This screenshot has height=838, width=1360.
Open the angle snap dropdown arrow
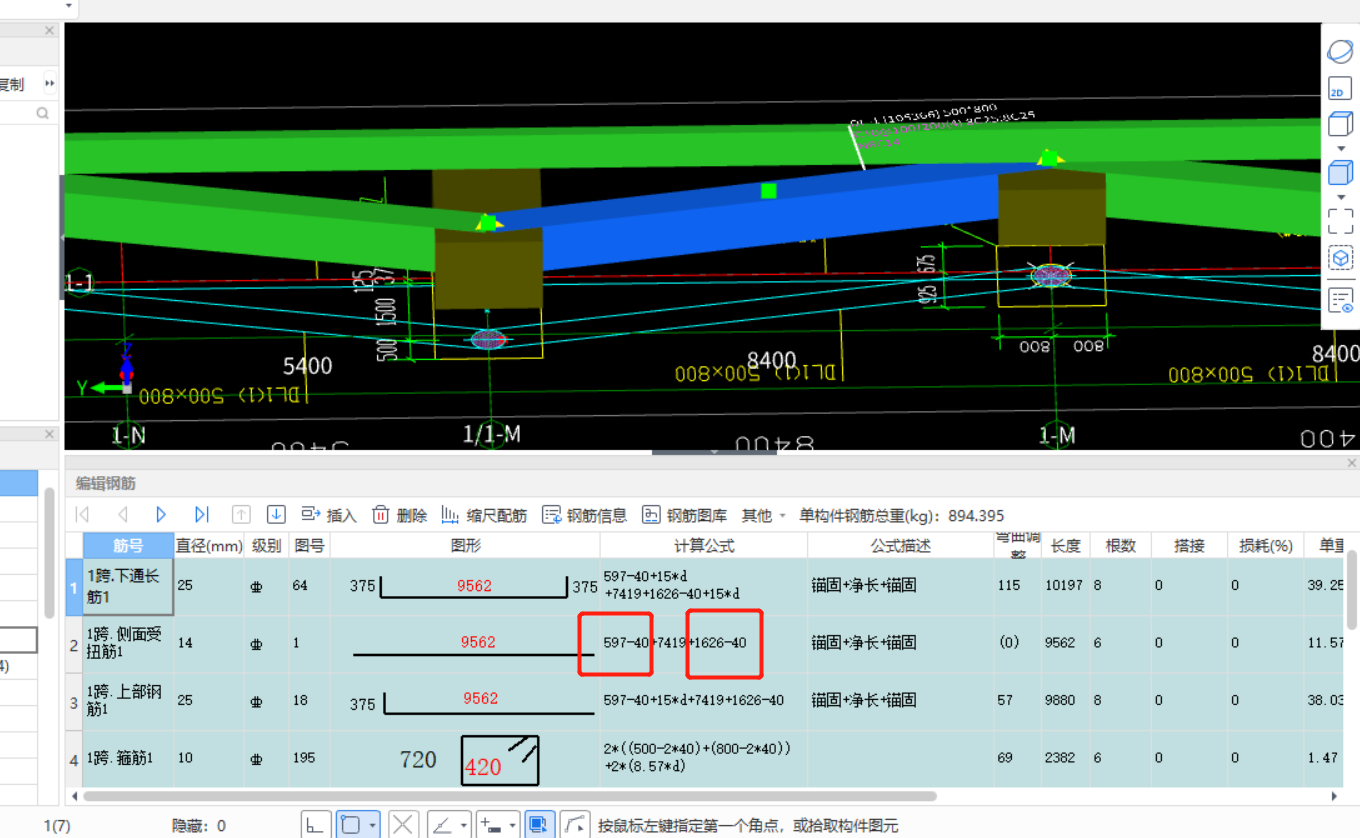pos(464,826)
